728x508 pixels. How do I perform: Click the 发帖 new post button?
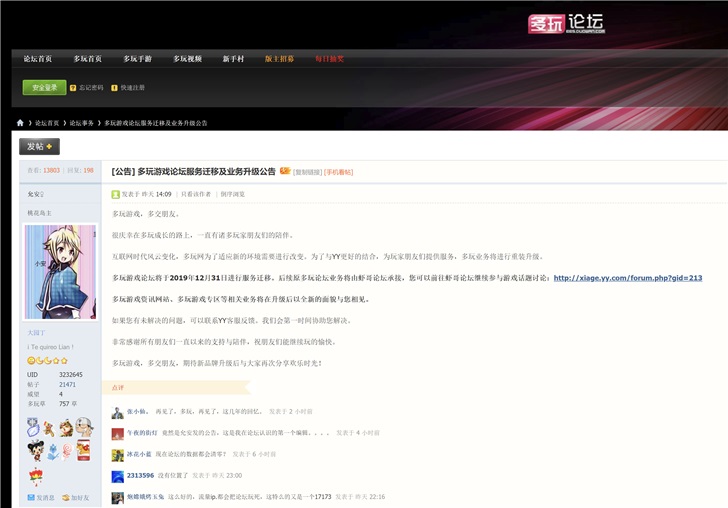(39, 146)
